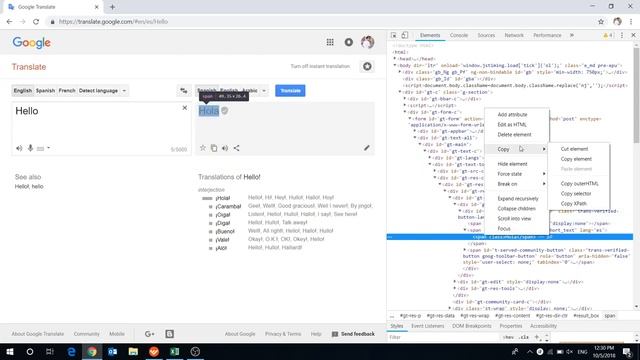This screenshot has height=360, width=640.
Task: Open the source language dropdown arrow
Action: coord(124,91)
